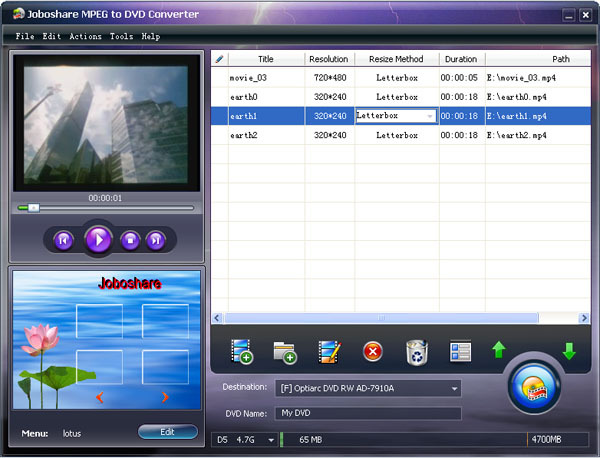Skip to previous clip in preview
Image resolution: width=600 pixels, height=458 pixels.
tap(64, 241)
